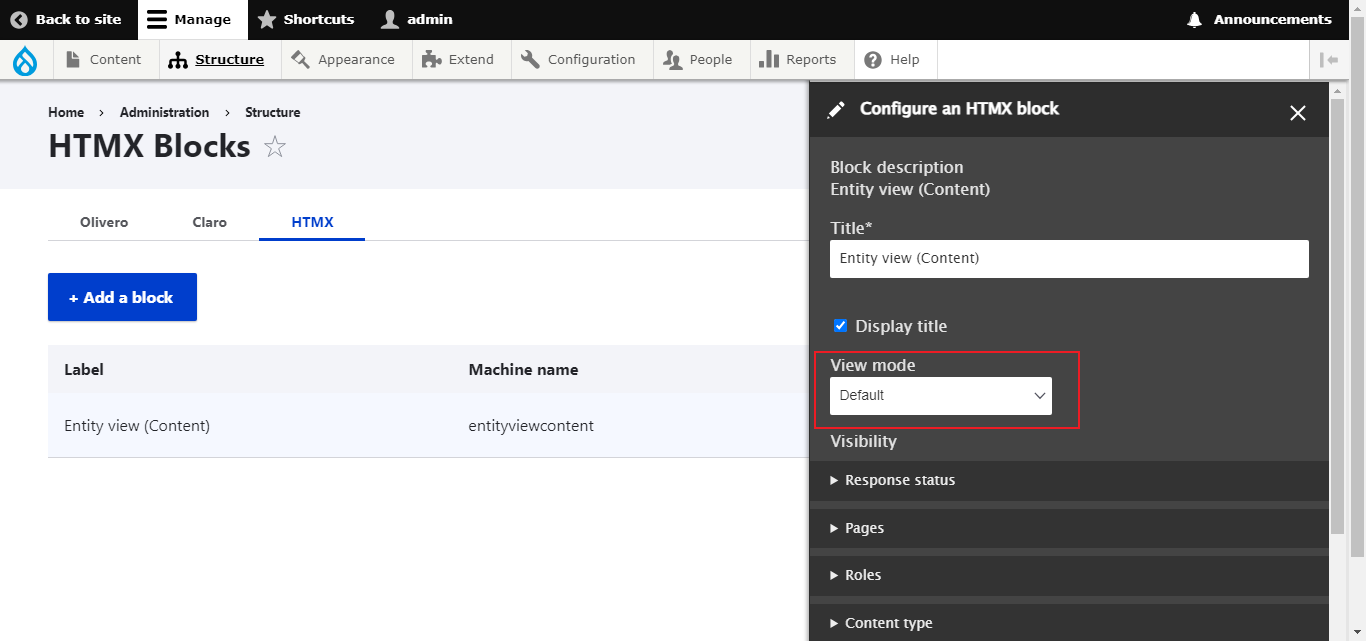The width and height of the screenshot is (1366, 641).
Task: Follow the Structure breadcrumb link
Action: pos(272,112)
